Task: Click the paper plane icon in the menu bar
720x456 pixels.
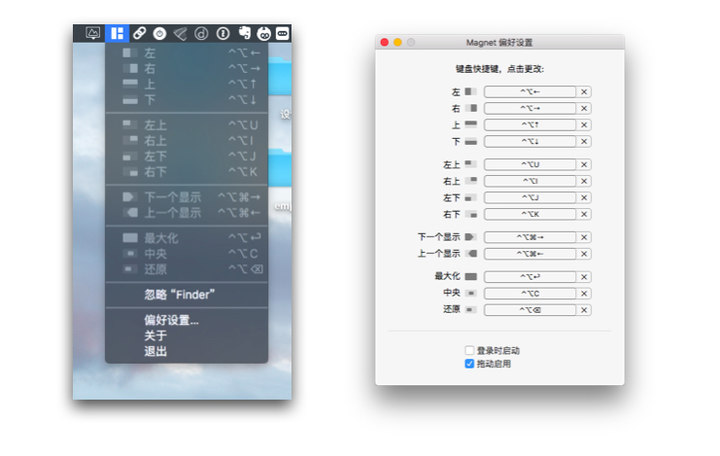Action: tap(180, 34)
